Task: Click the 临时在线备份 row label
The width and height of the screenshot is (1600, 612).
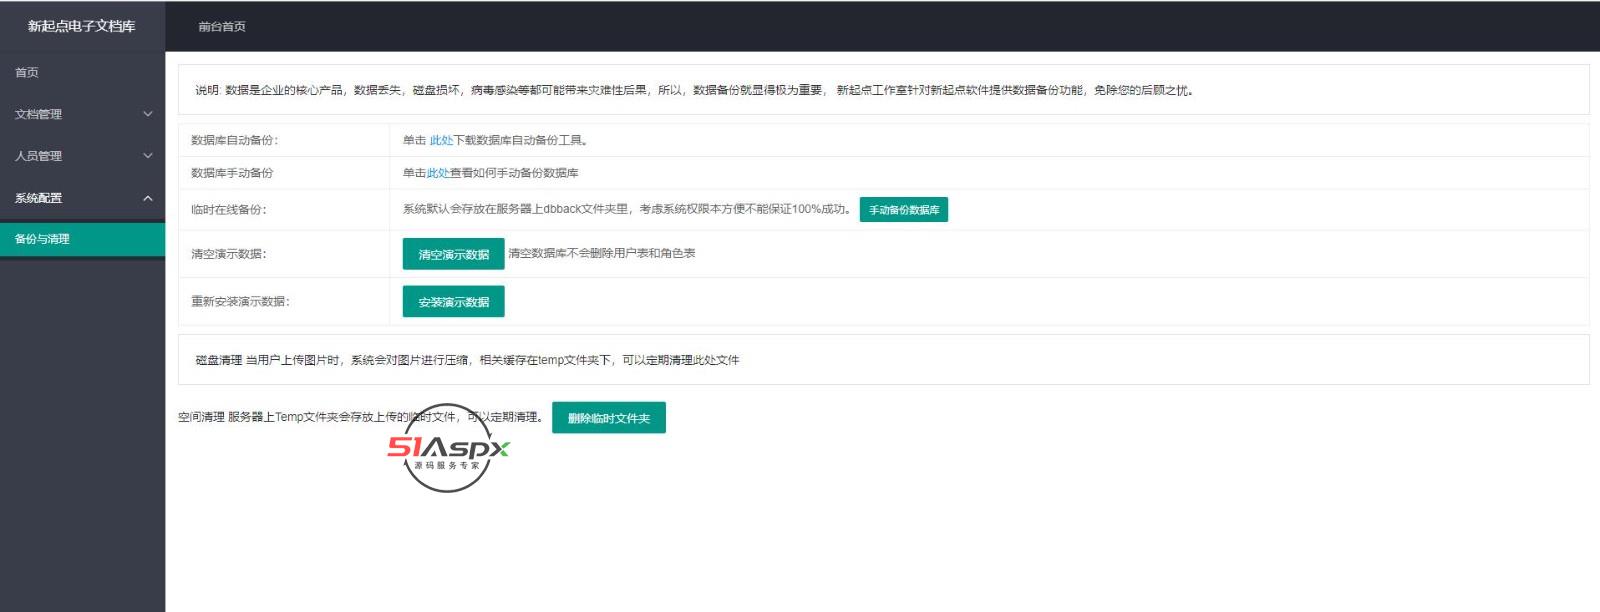Action: click(229, 210)
